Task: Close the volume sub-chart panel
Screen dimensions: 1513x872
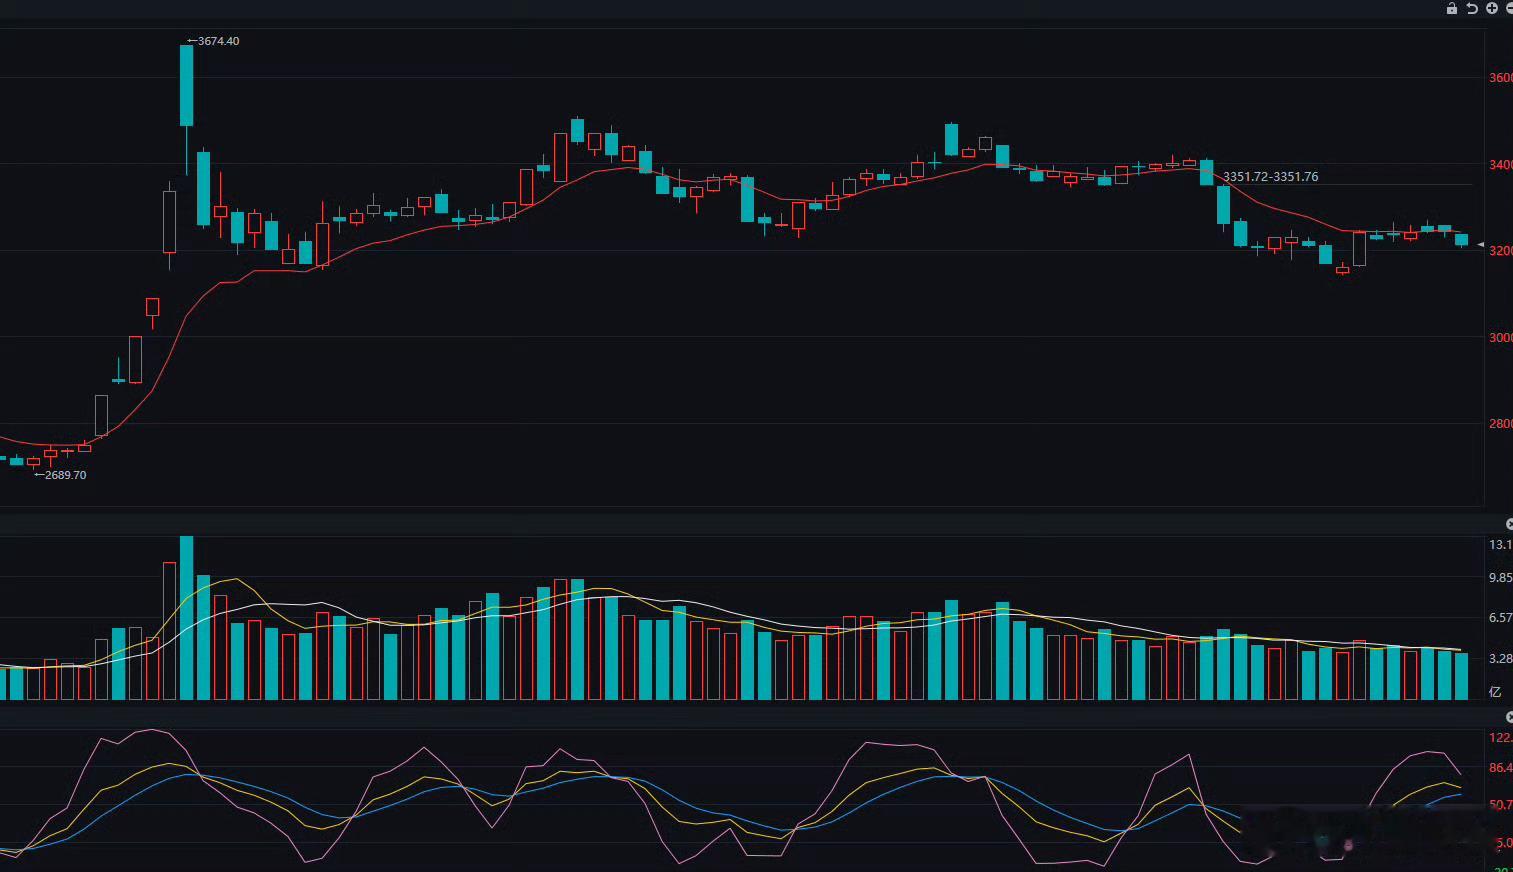Action: (1509, 524)
